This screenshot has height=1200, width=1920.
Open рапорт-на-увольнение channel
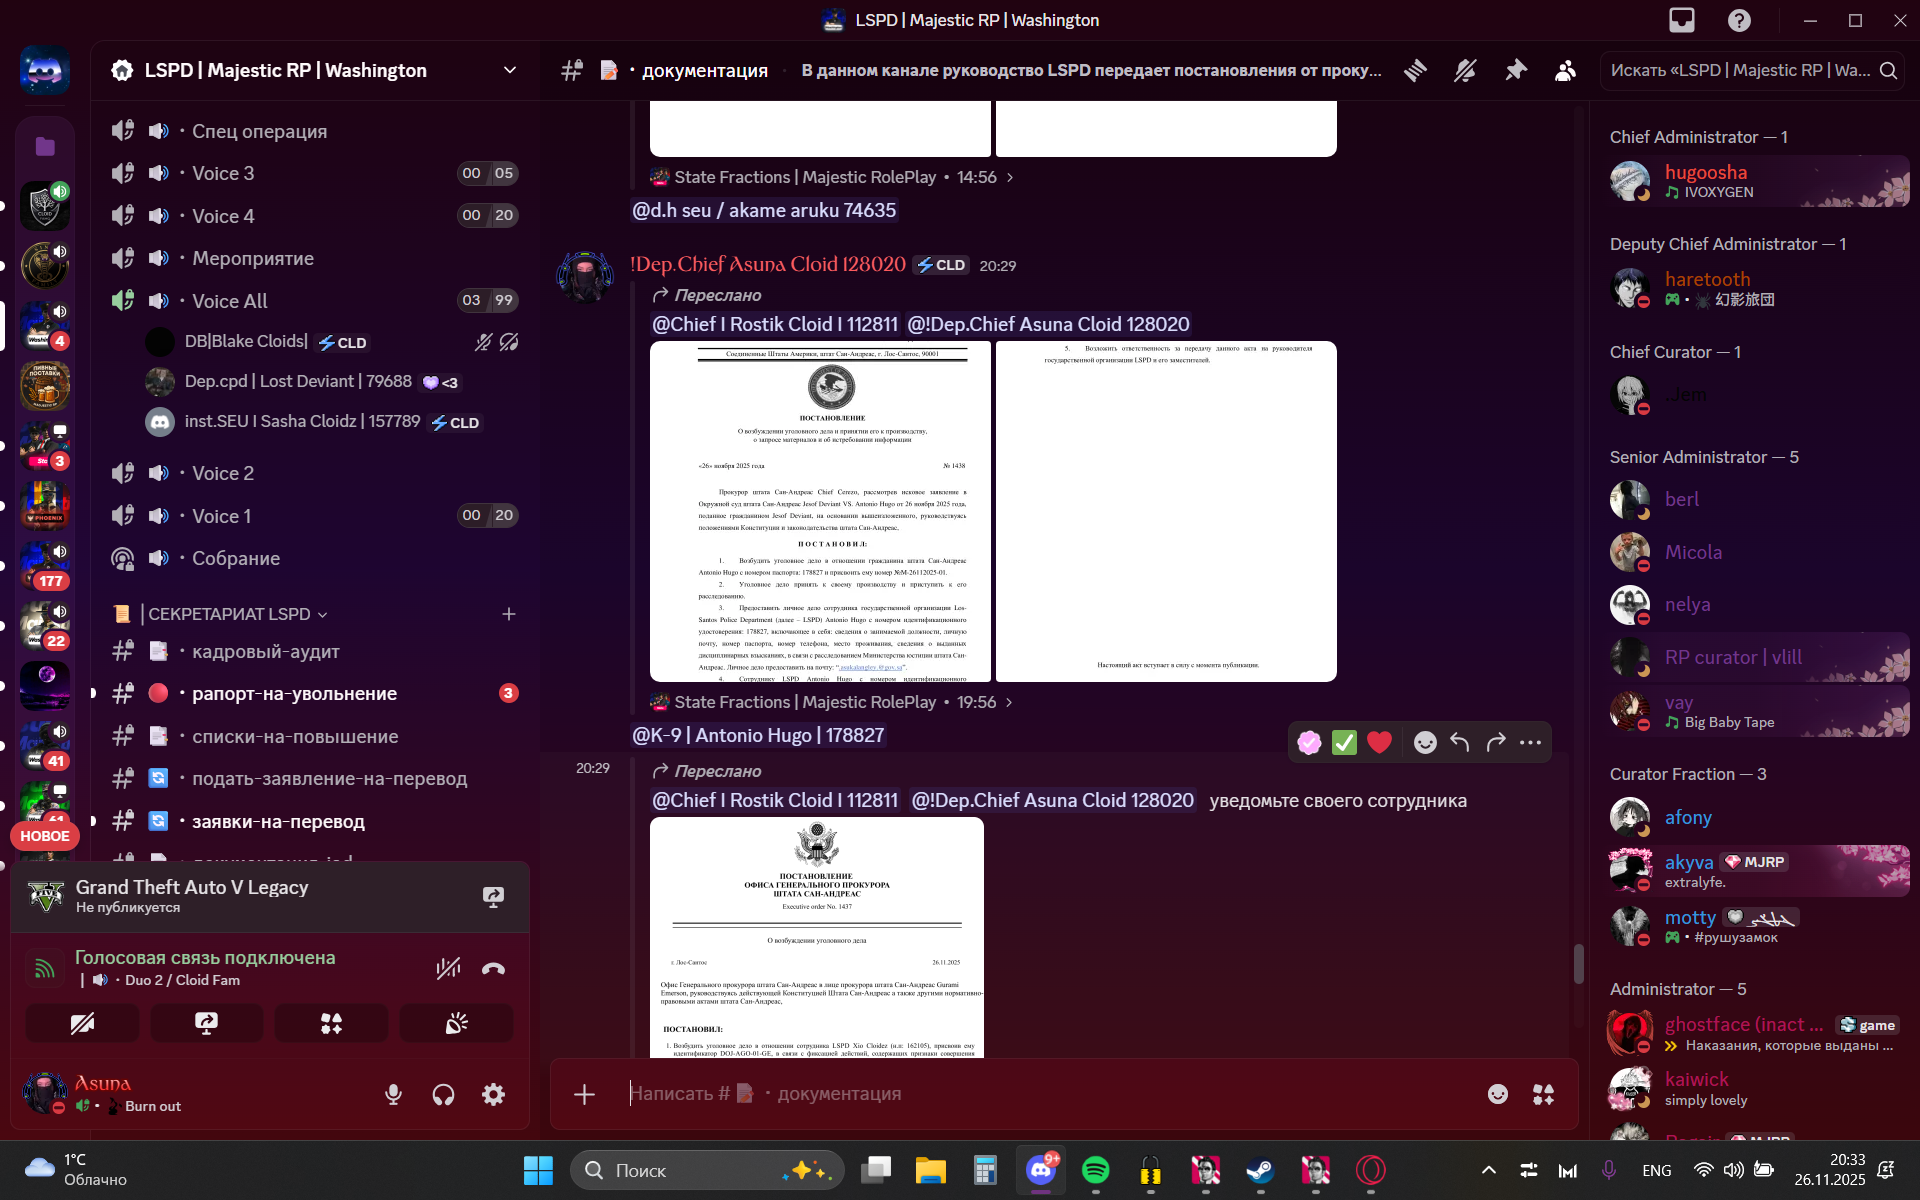(x=294, y=693)
